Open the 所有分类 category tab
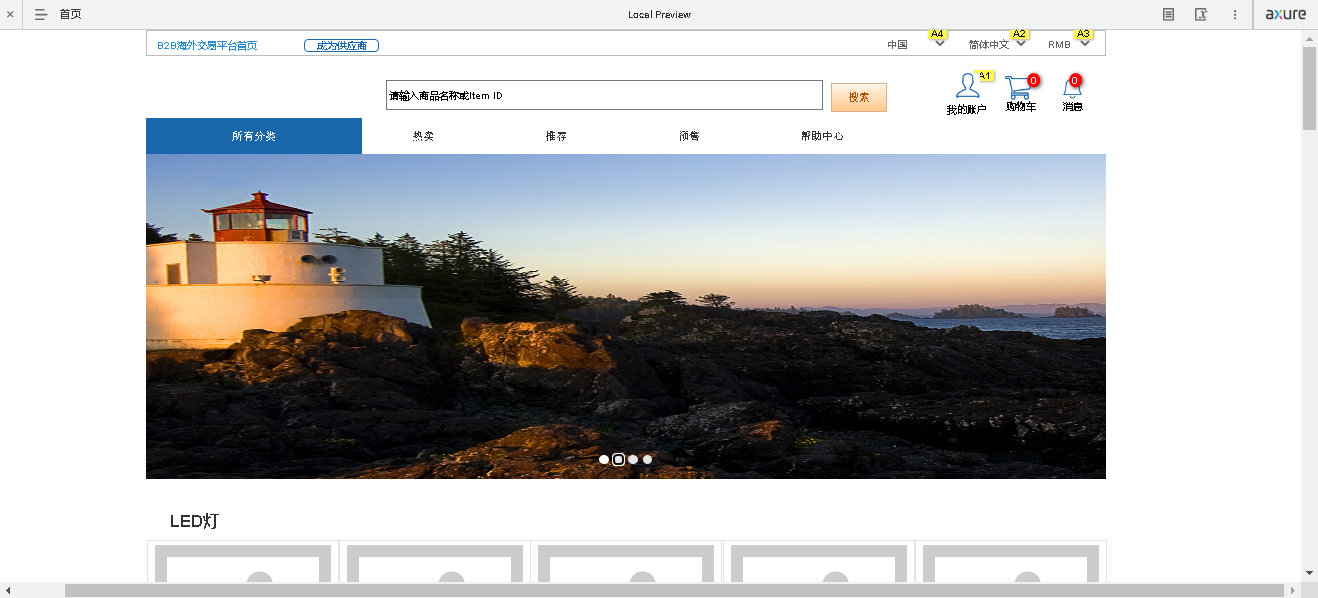Screen dimensions: 1318x598 254,136
